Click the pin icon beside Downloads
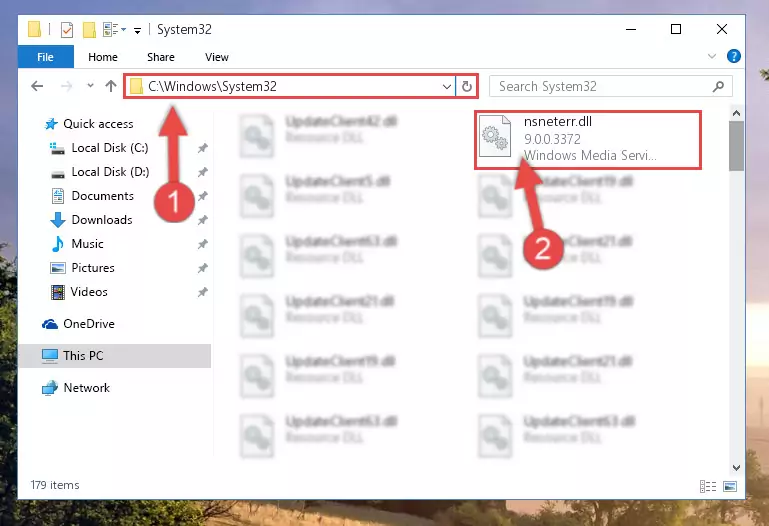This screenshot has width=769, height=526. (202, 220)
